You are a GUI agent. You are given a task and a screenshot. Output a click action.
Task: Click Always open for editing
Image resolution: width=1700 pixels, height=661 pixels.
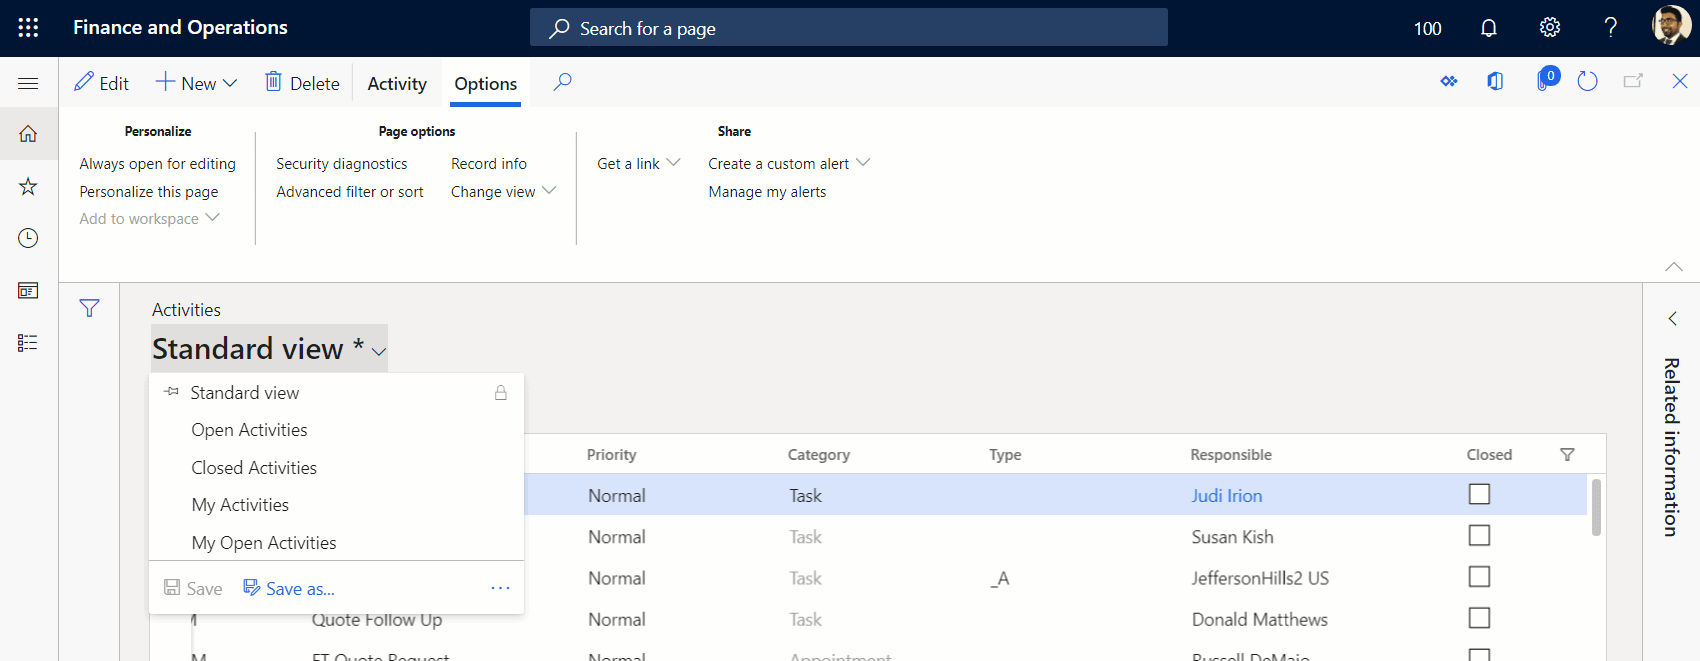[158, 164]
